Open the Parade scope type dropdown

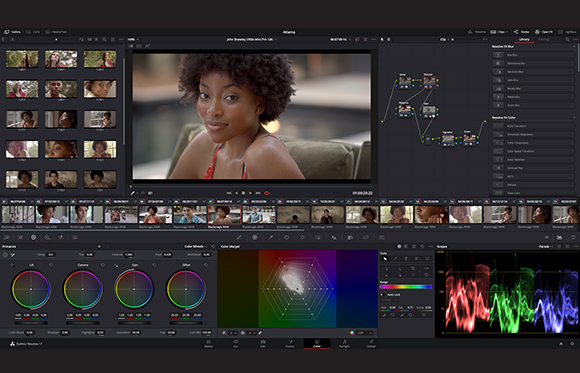(546, 246)
